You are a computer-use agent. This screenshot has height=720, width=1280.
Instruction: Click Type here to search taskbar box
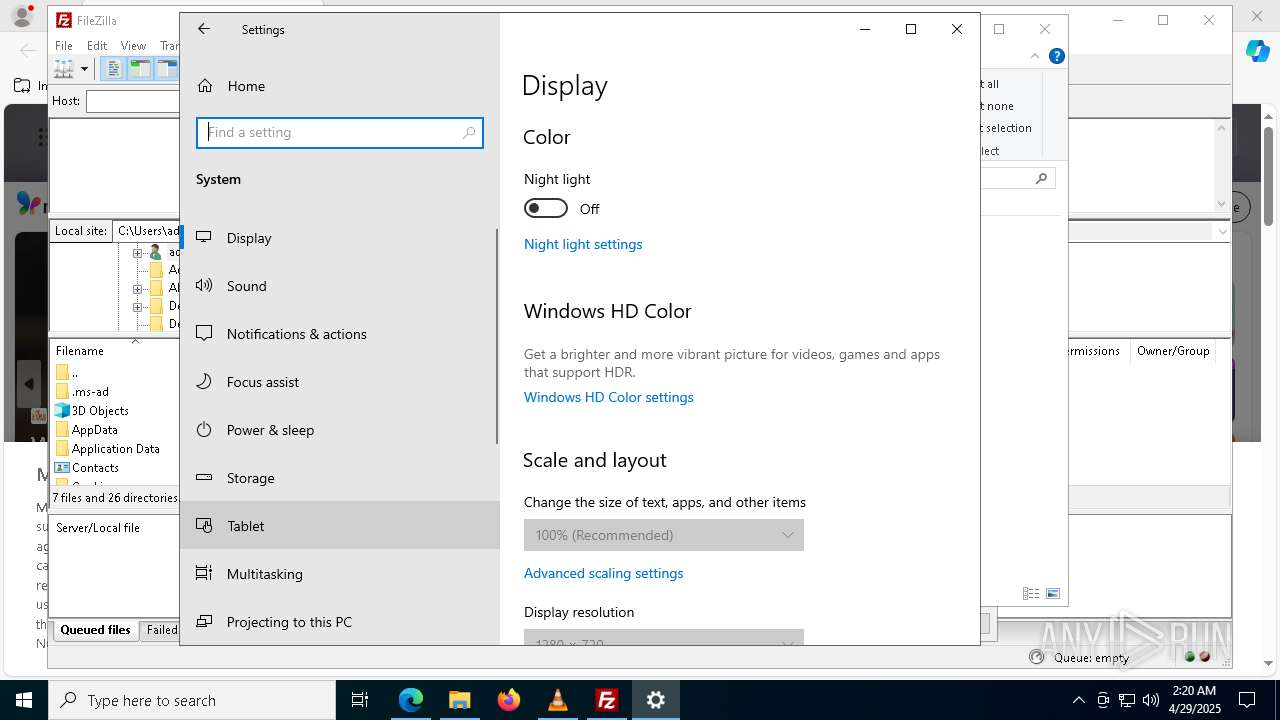[x=192, y=700]
